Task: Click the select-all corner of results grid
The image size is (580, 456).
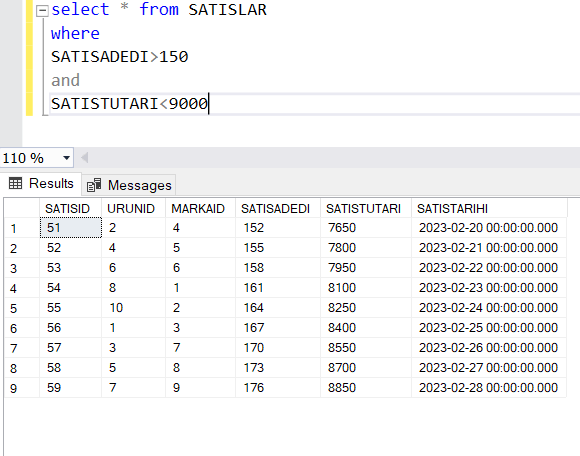Action: tap(22, 208)
